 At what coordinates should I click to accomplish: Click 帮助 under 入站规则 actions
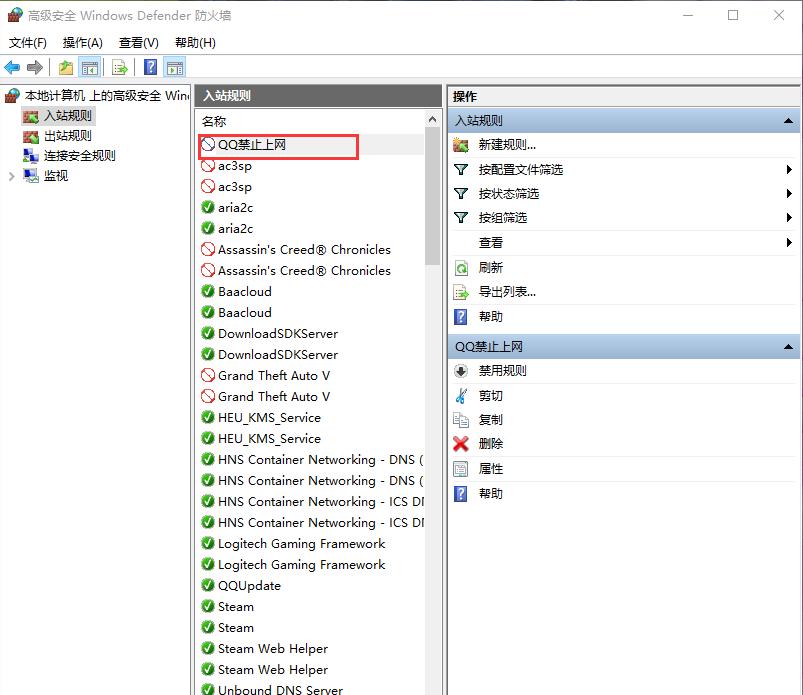490,317
